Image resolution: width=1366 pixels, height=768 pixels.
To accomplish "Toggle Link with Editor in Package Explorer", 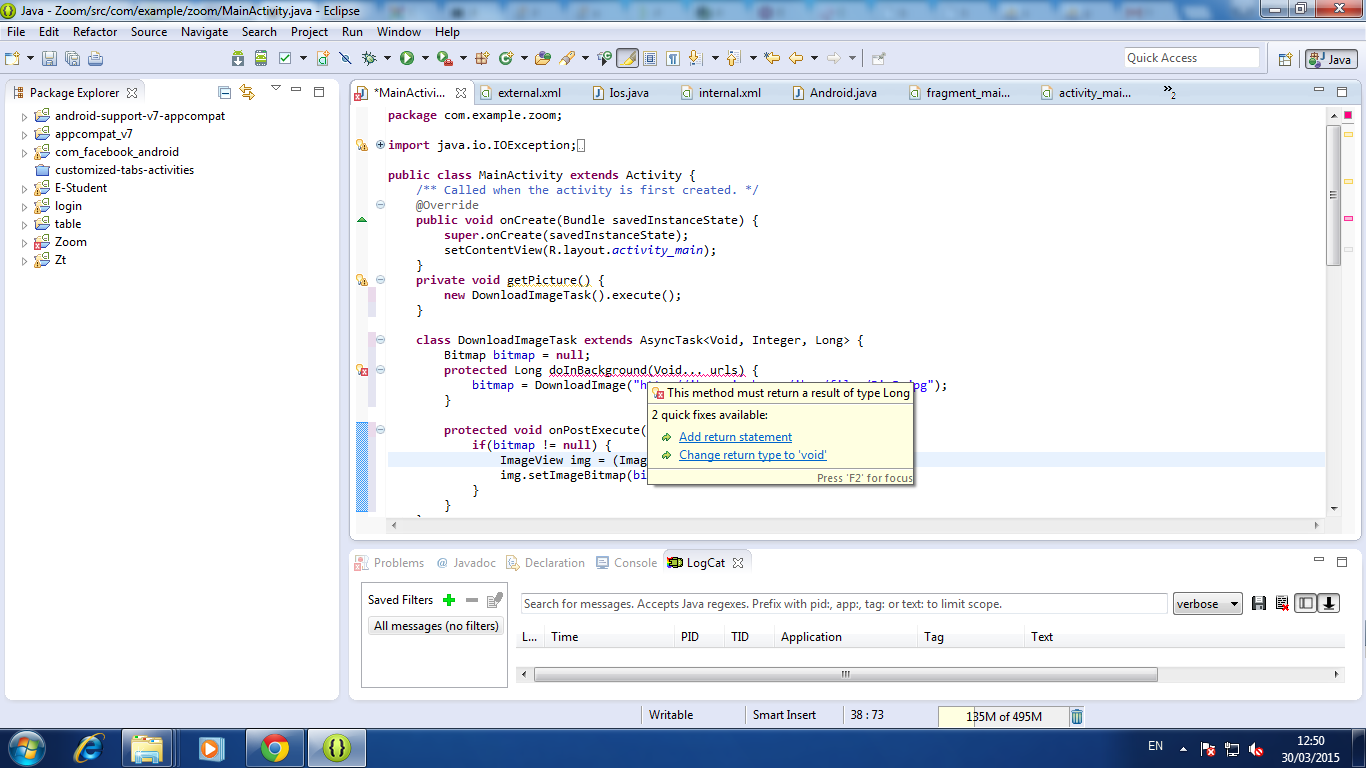I will tap(247, 92).
